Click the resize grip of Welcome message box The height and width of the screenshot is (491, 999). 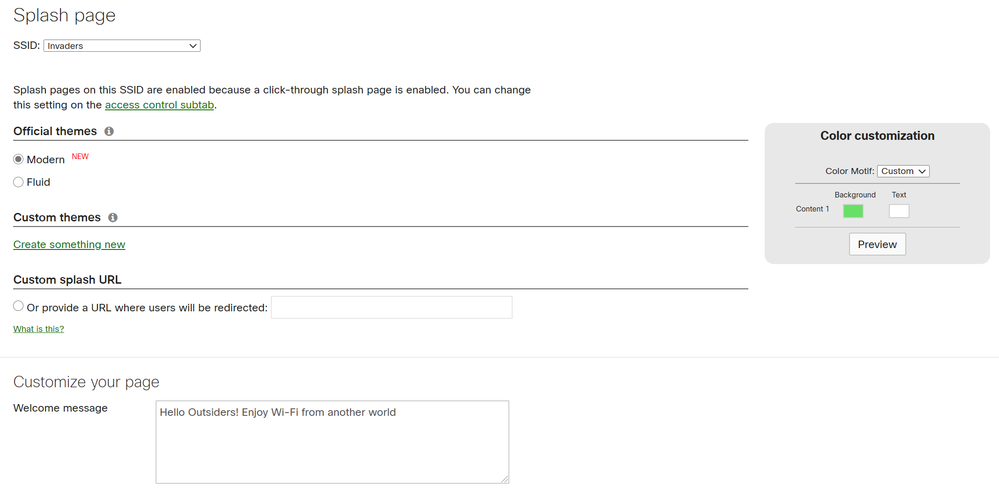click(505, 479)
